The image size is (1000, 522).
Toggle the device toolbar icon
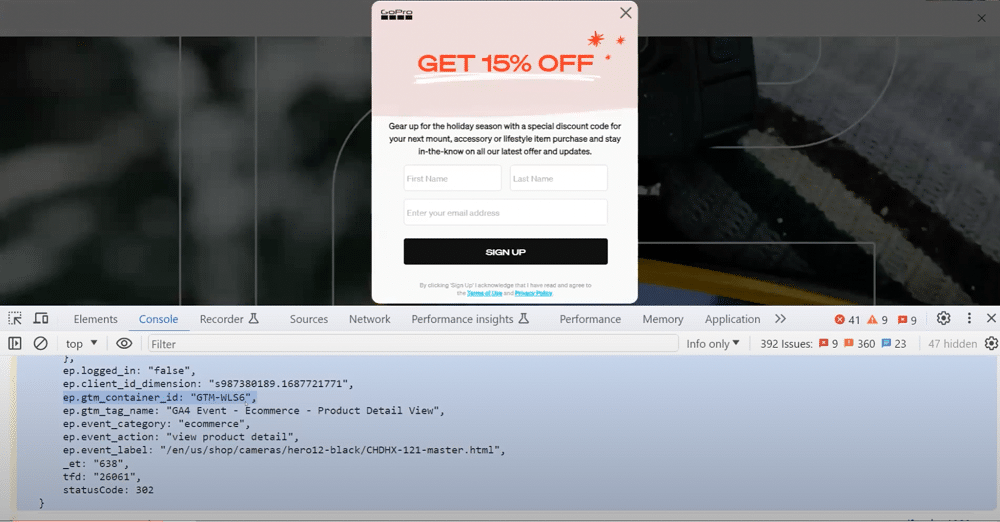click(41, 319)
